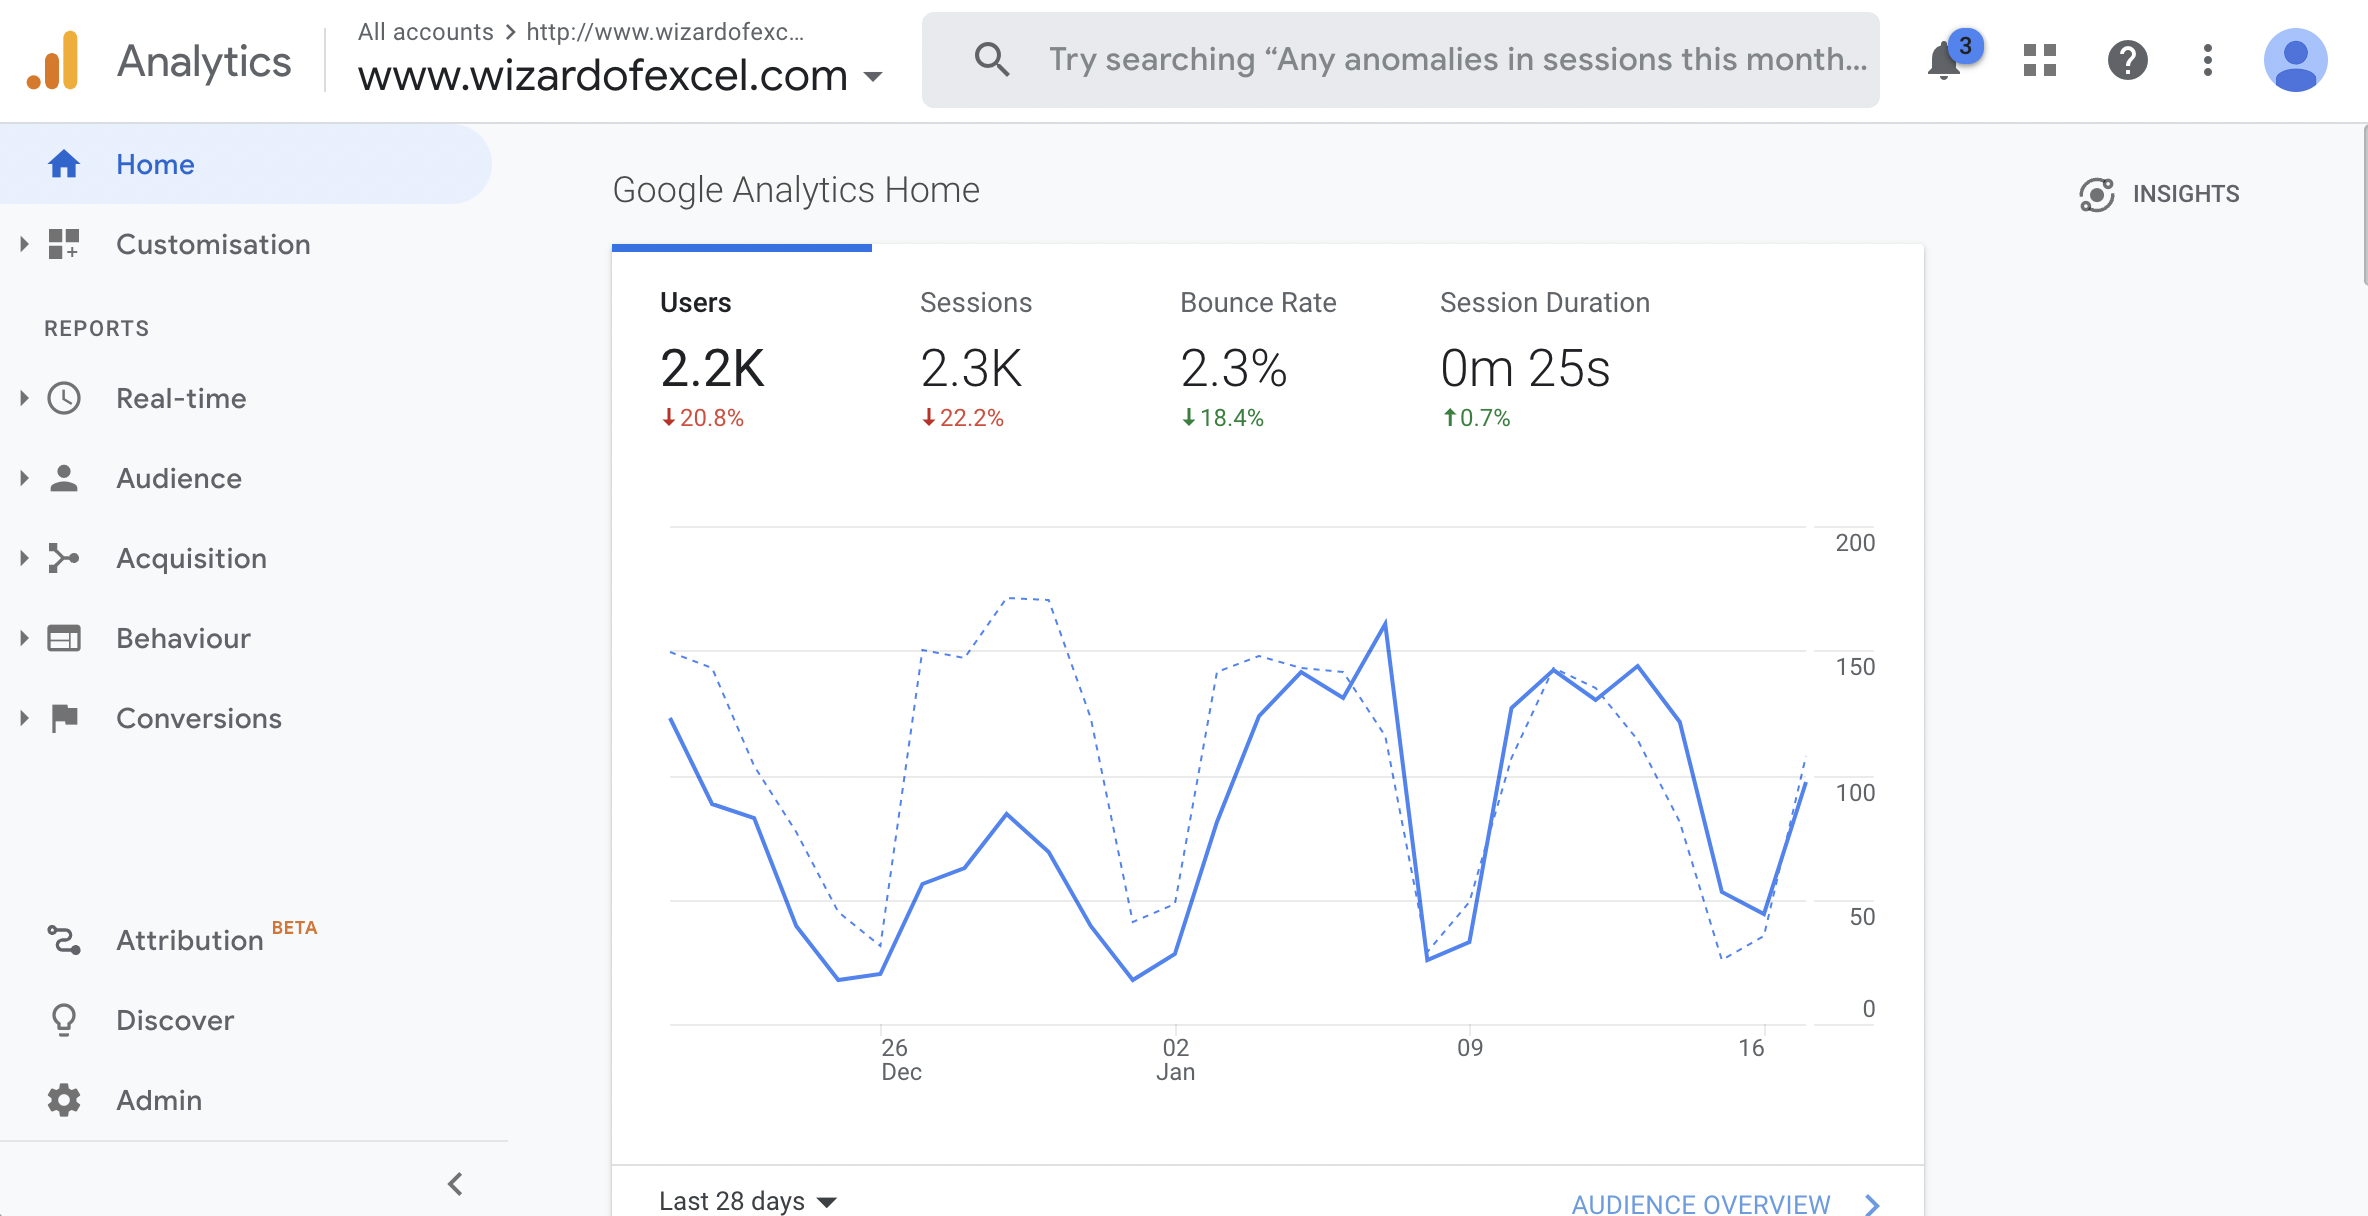Click the AUDIENCE OVERVIEW right arrow
This screenshot has width=2368, height=1216.
[1872, 1205]
